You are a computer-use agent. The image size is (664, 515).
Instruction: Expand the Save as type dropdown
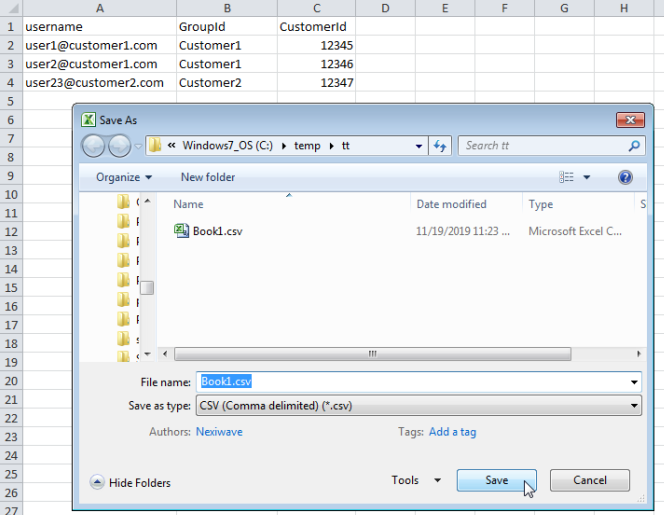point(634,406)
